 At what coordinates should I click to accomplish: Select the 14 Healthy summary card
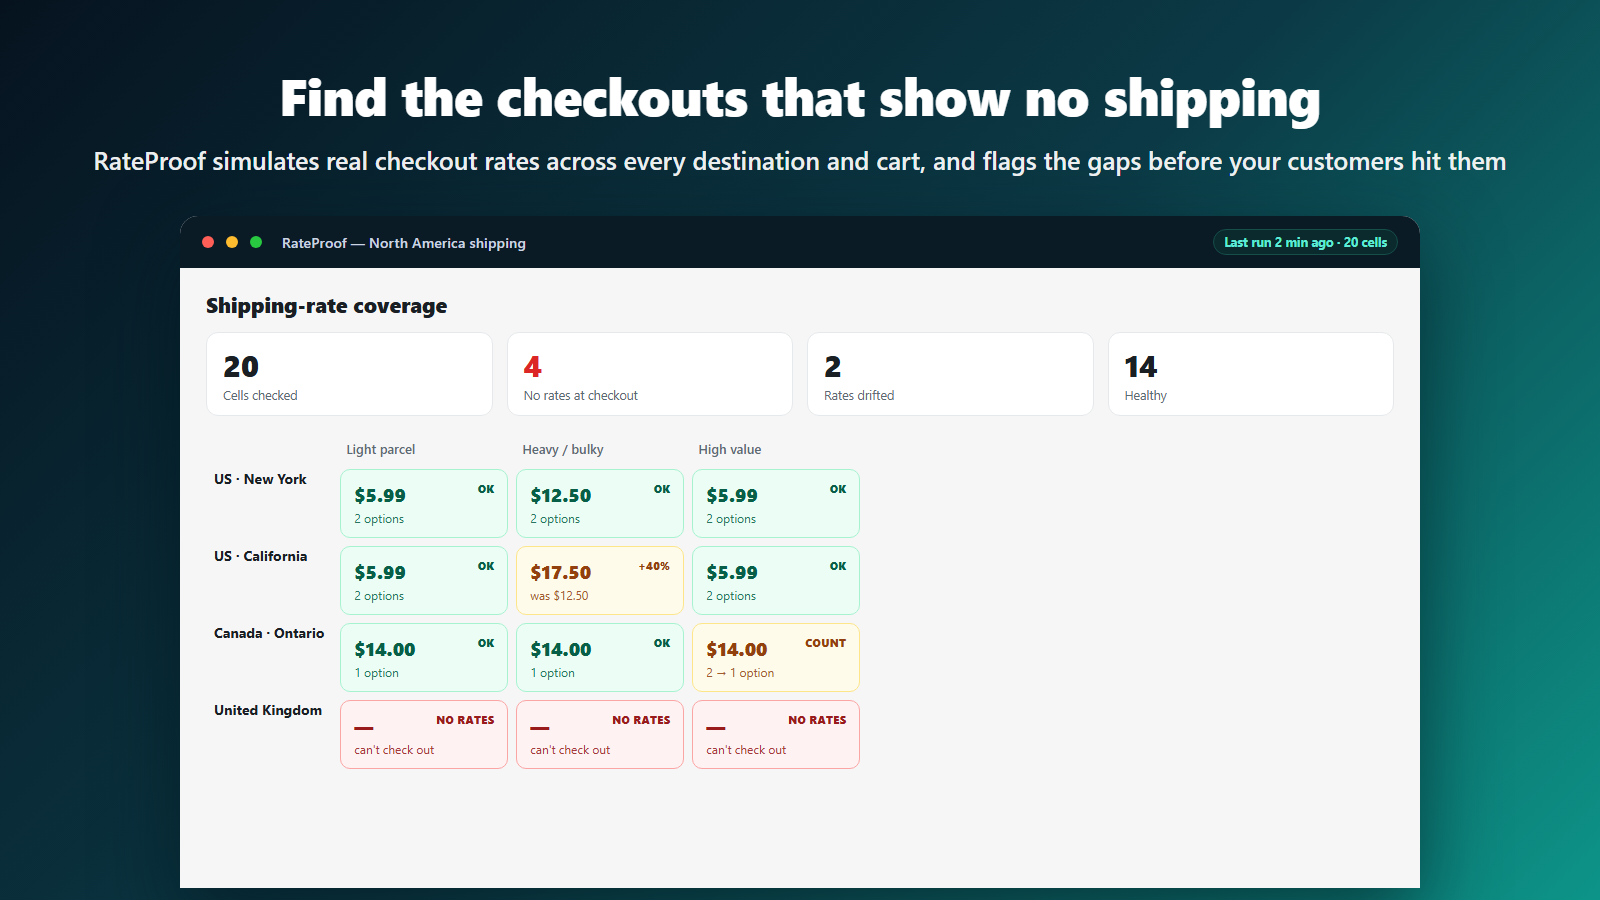tap(1251, 374)
